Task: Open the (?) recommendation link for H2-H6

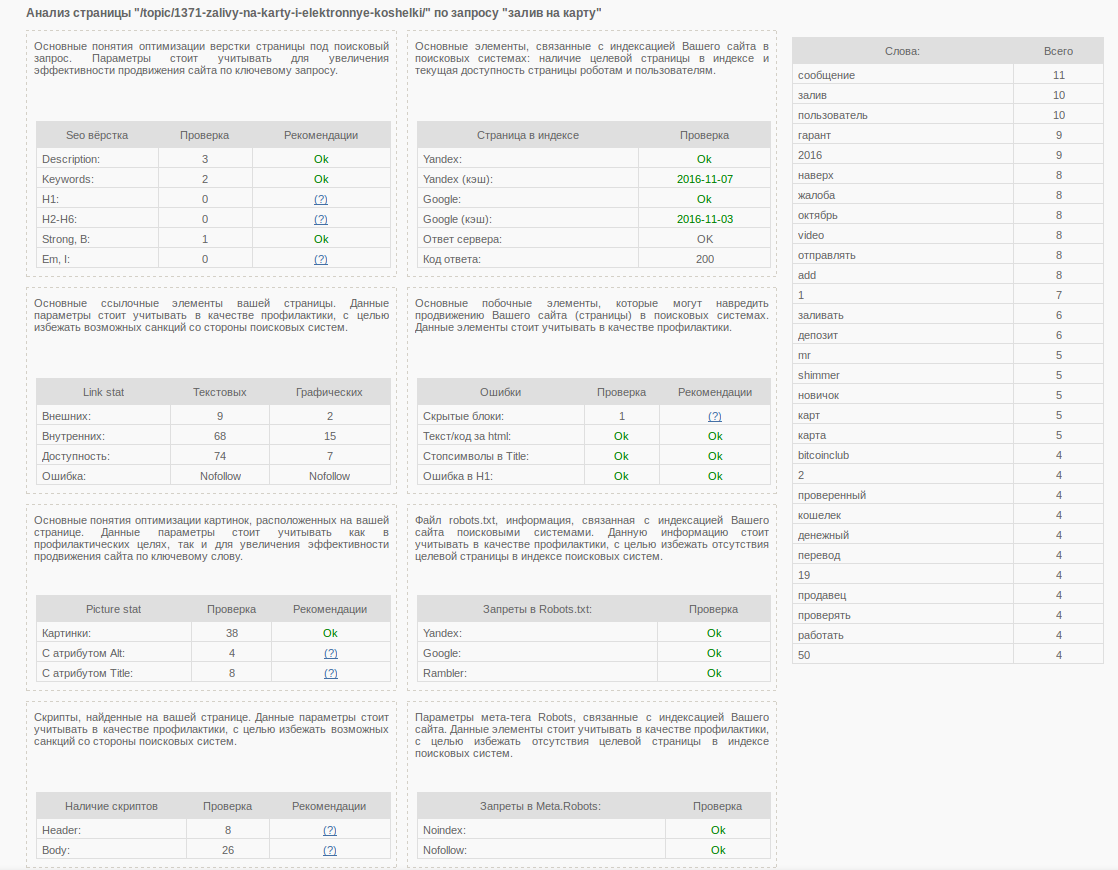Action: point(321,219)
